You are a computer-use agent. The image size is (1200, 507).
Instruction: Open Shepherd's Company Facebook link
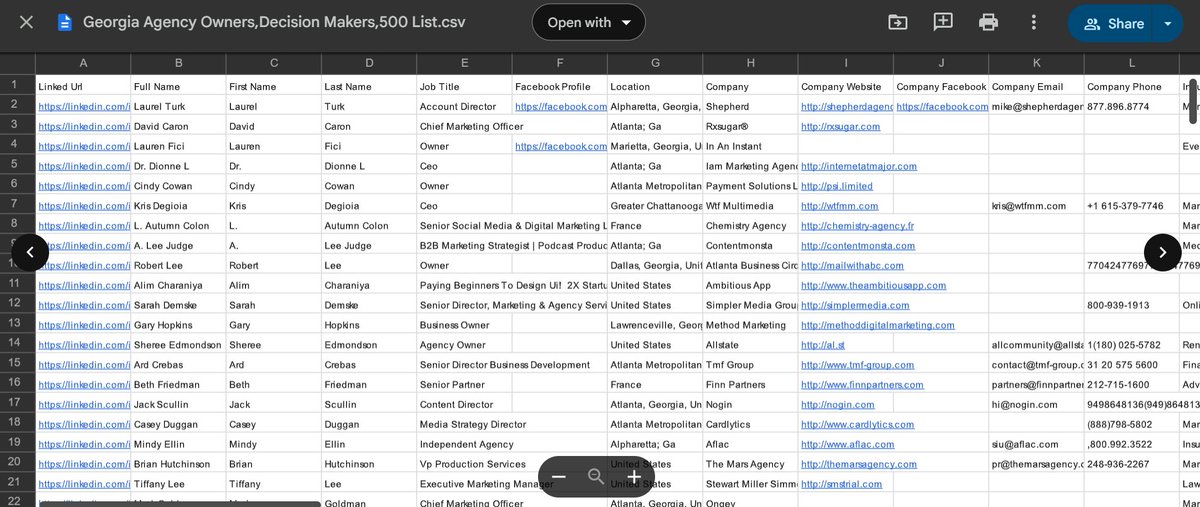(941, 106)
